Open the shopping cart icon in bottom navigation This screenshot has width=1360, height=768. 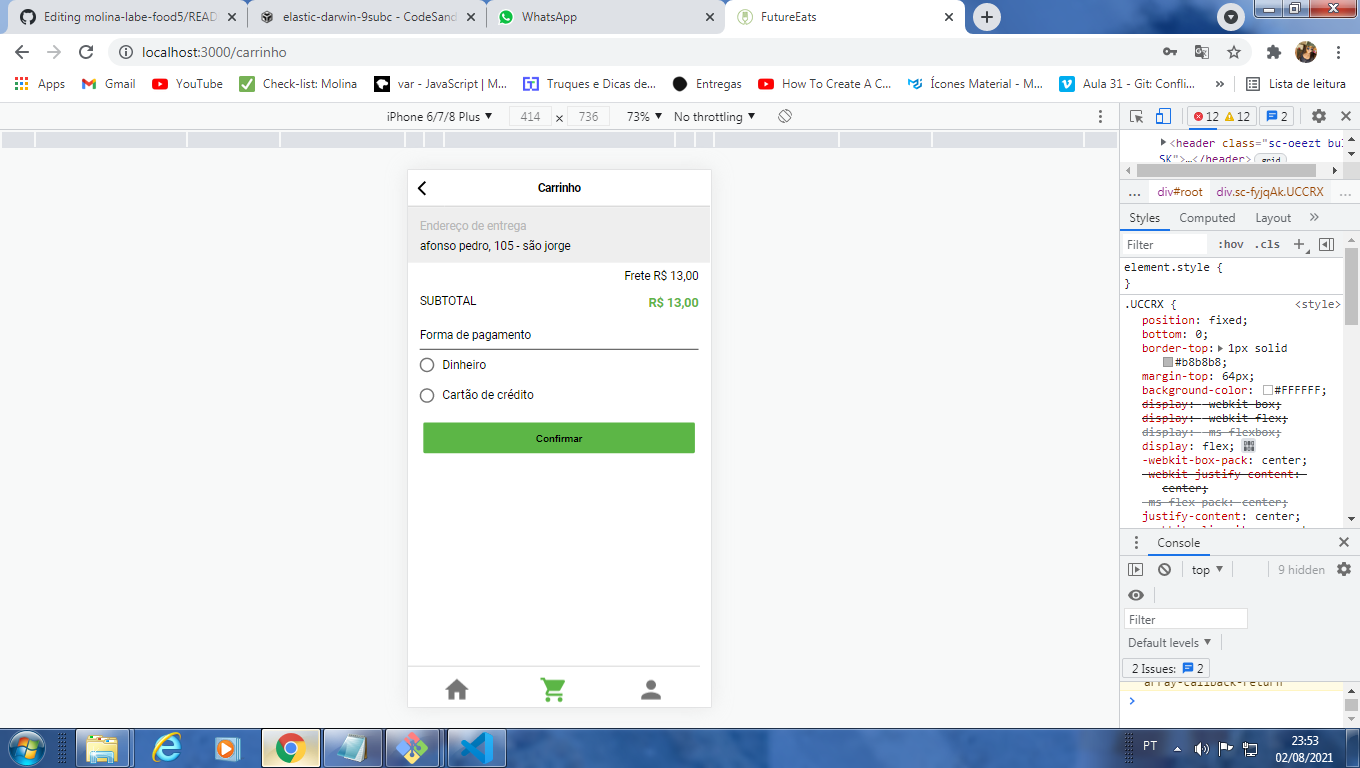tap(553, 689)
